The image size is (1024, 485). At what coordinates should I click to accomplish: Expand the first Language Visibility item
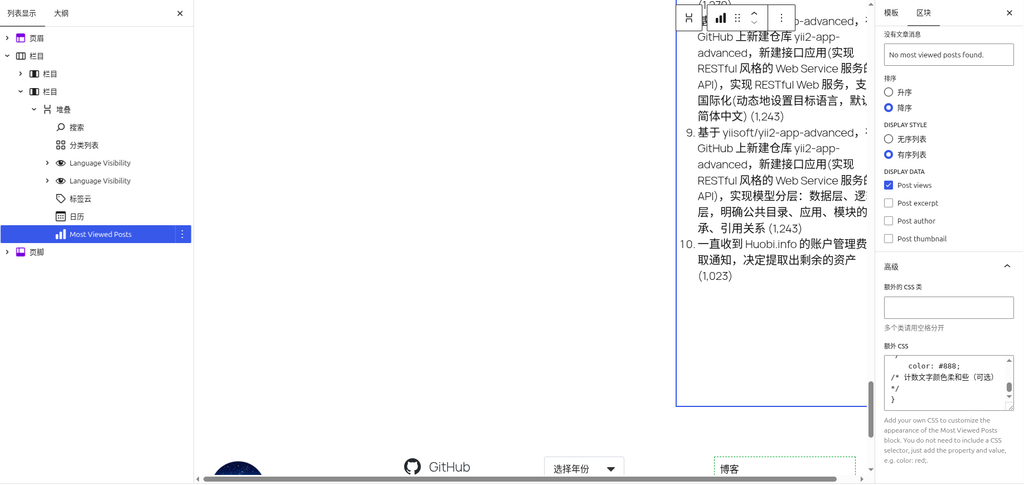coord(47,163)
